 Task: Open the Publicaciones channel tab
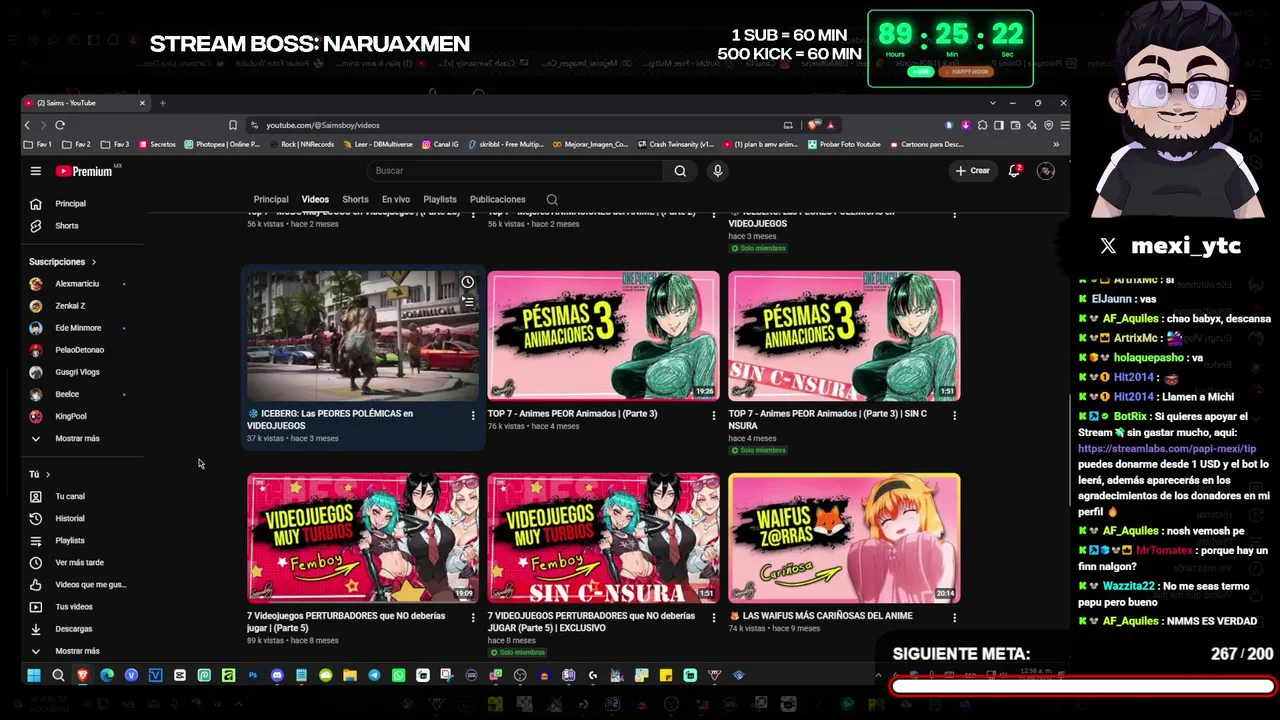click(497, 200)
